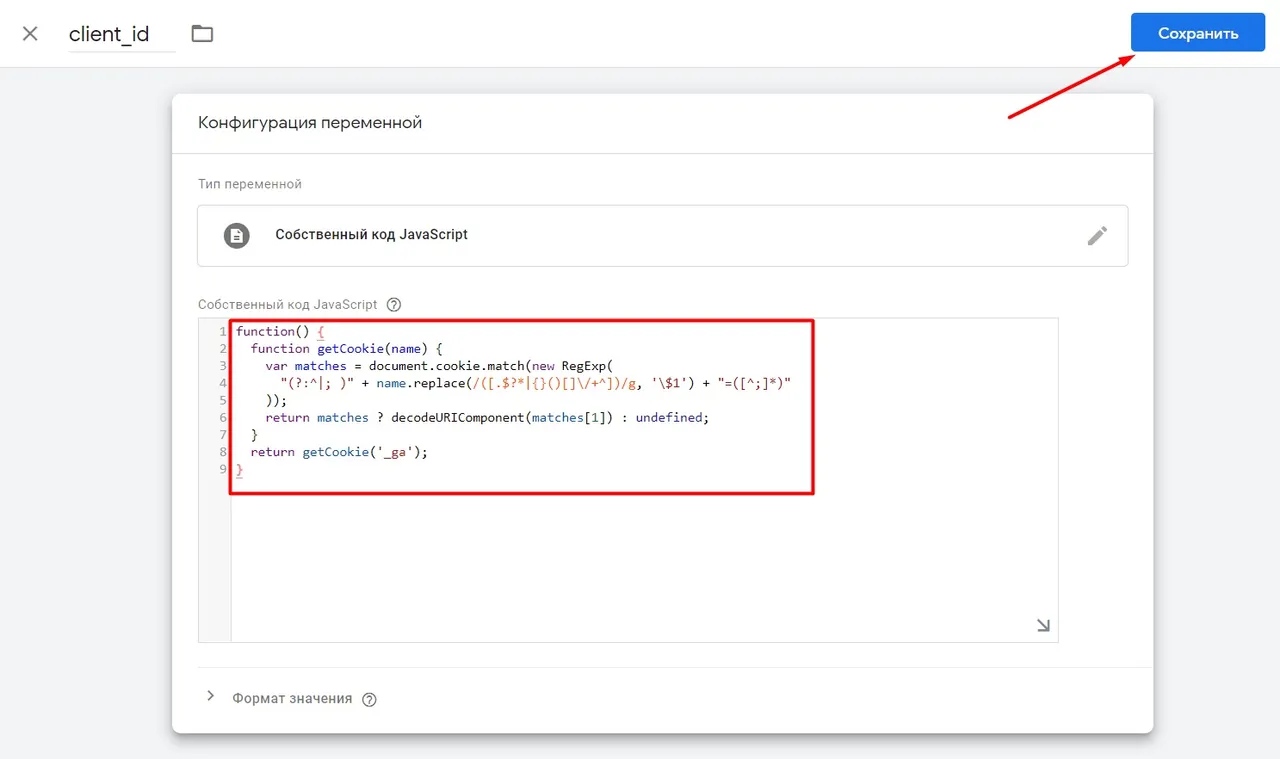Click the document icon of variable type
The image size is (1280, 759).
[x=236, y=236]
